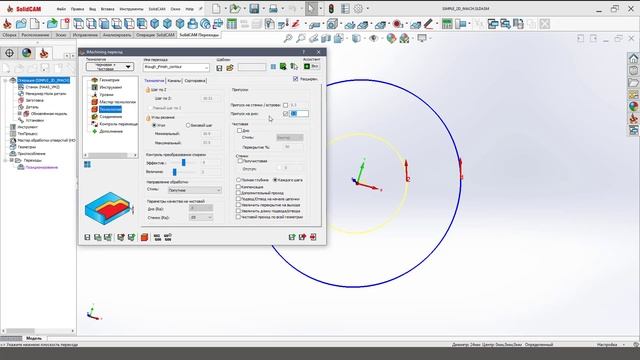Switch to the 'Эскиз' ribbon tab

pos(61,35)
